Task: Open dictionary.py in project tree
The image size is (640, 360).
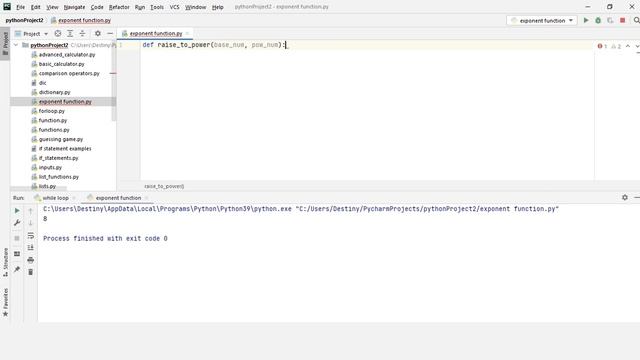Action: (54, 92)
